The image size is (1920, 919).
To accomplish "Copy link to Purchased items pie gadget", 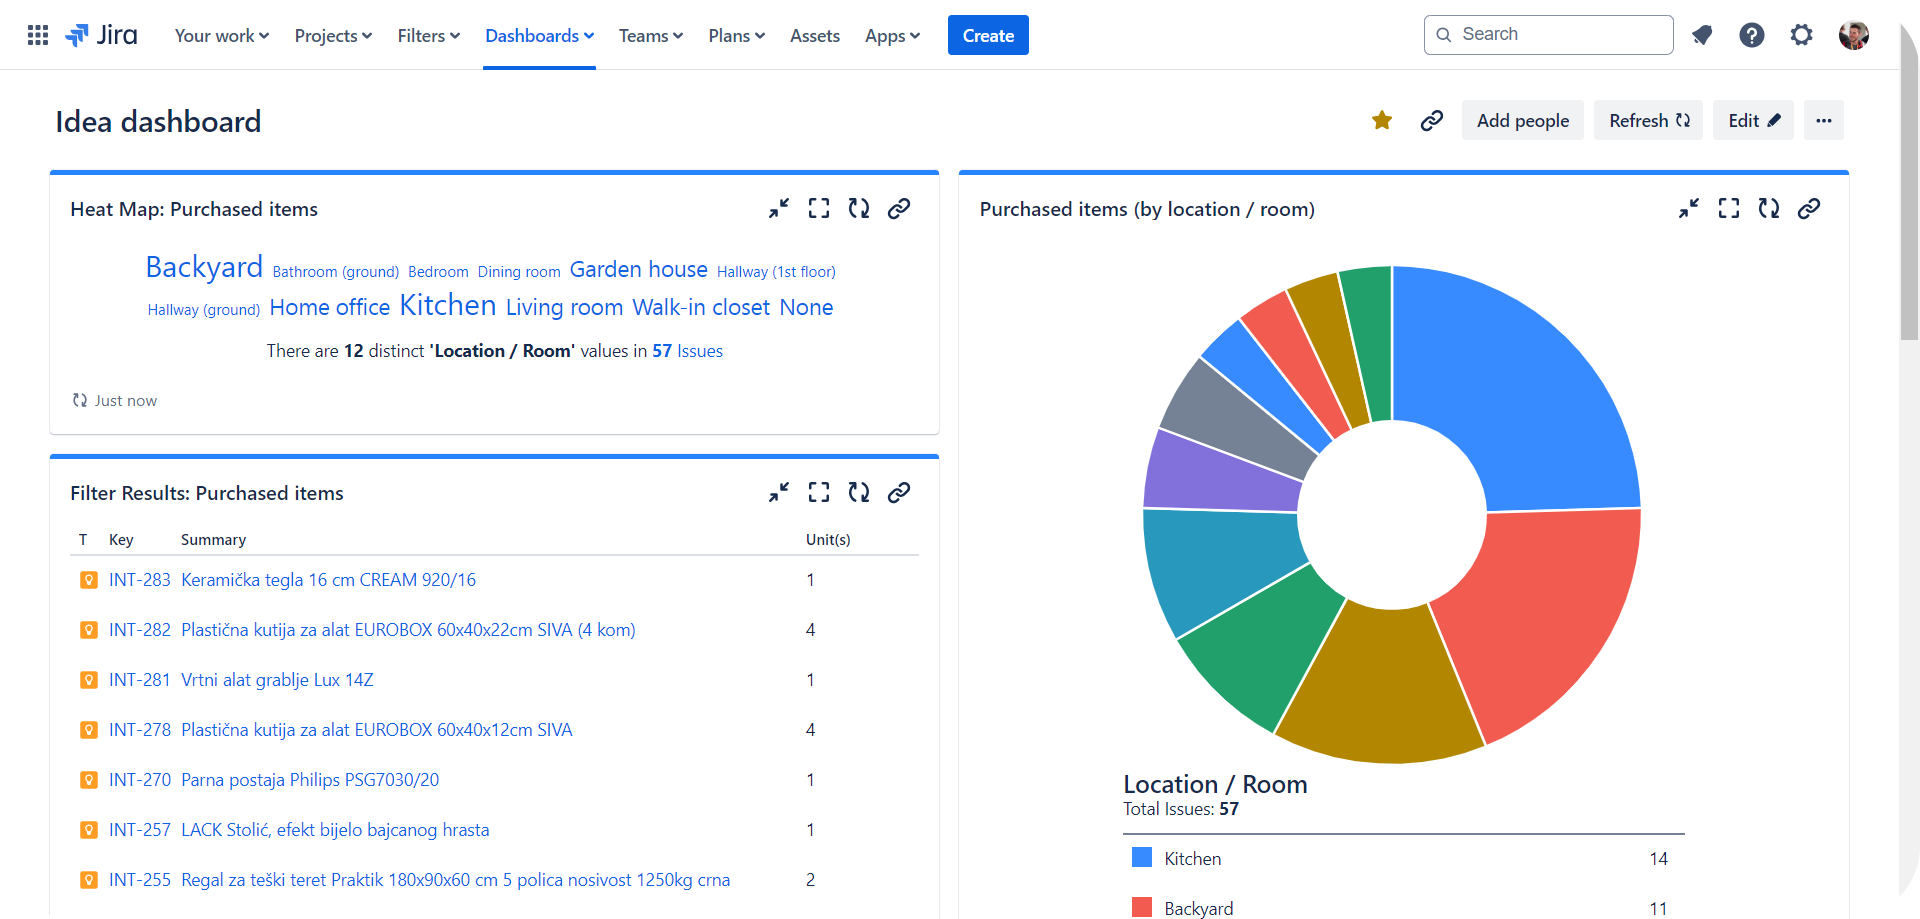I will (1809, 208).
